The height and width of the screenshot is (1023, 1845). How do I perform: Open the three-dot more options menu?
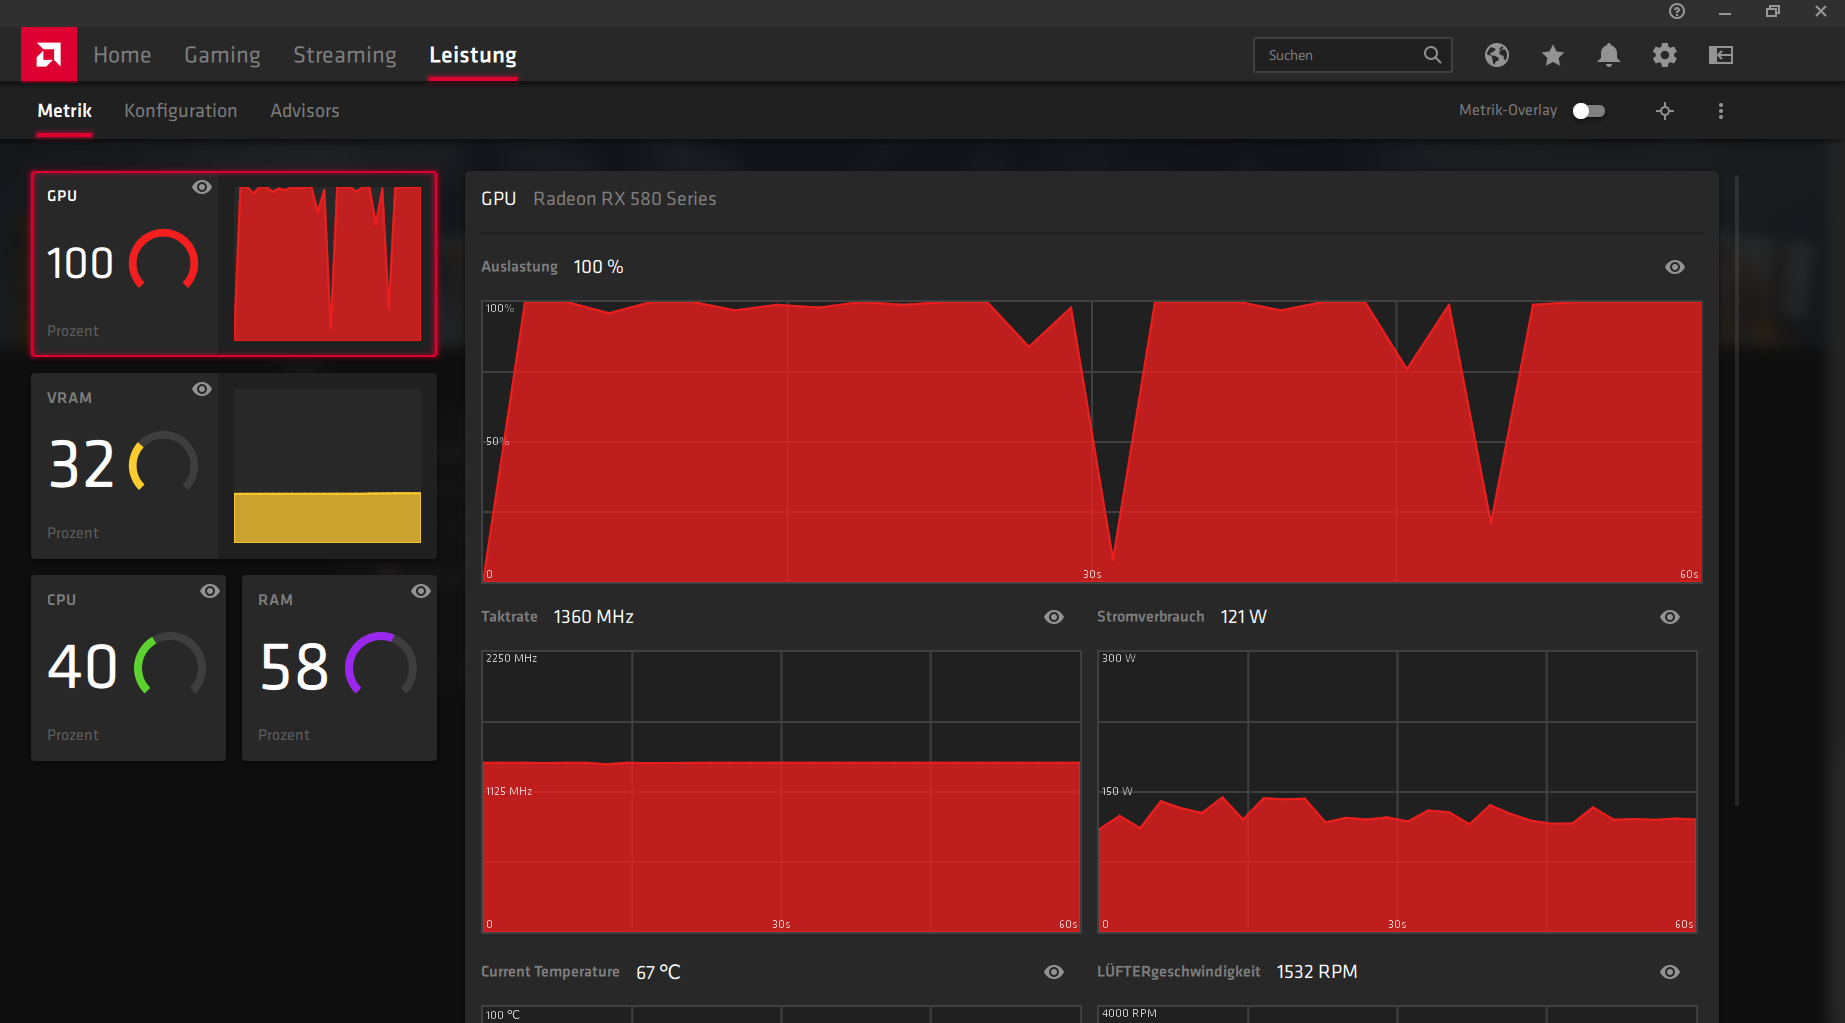click(1721, 111)
